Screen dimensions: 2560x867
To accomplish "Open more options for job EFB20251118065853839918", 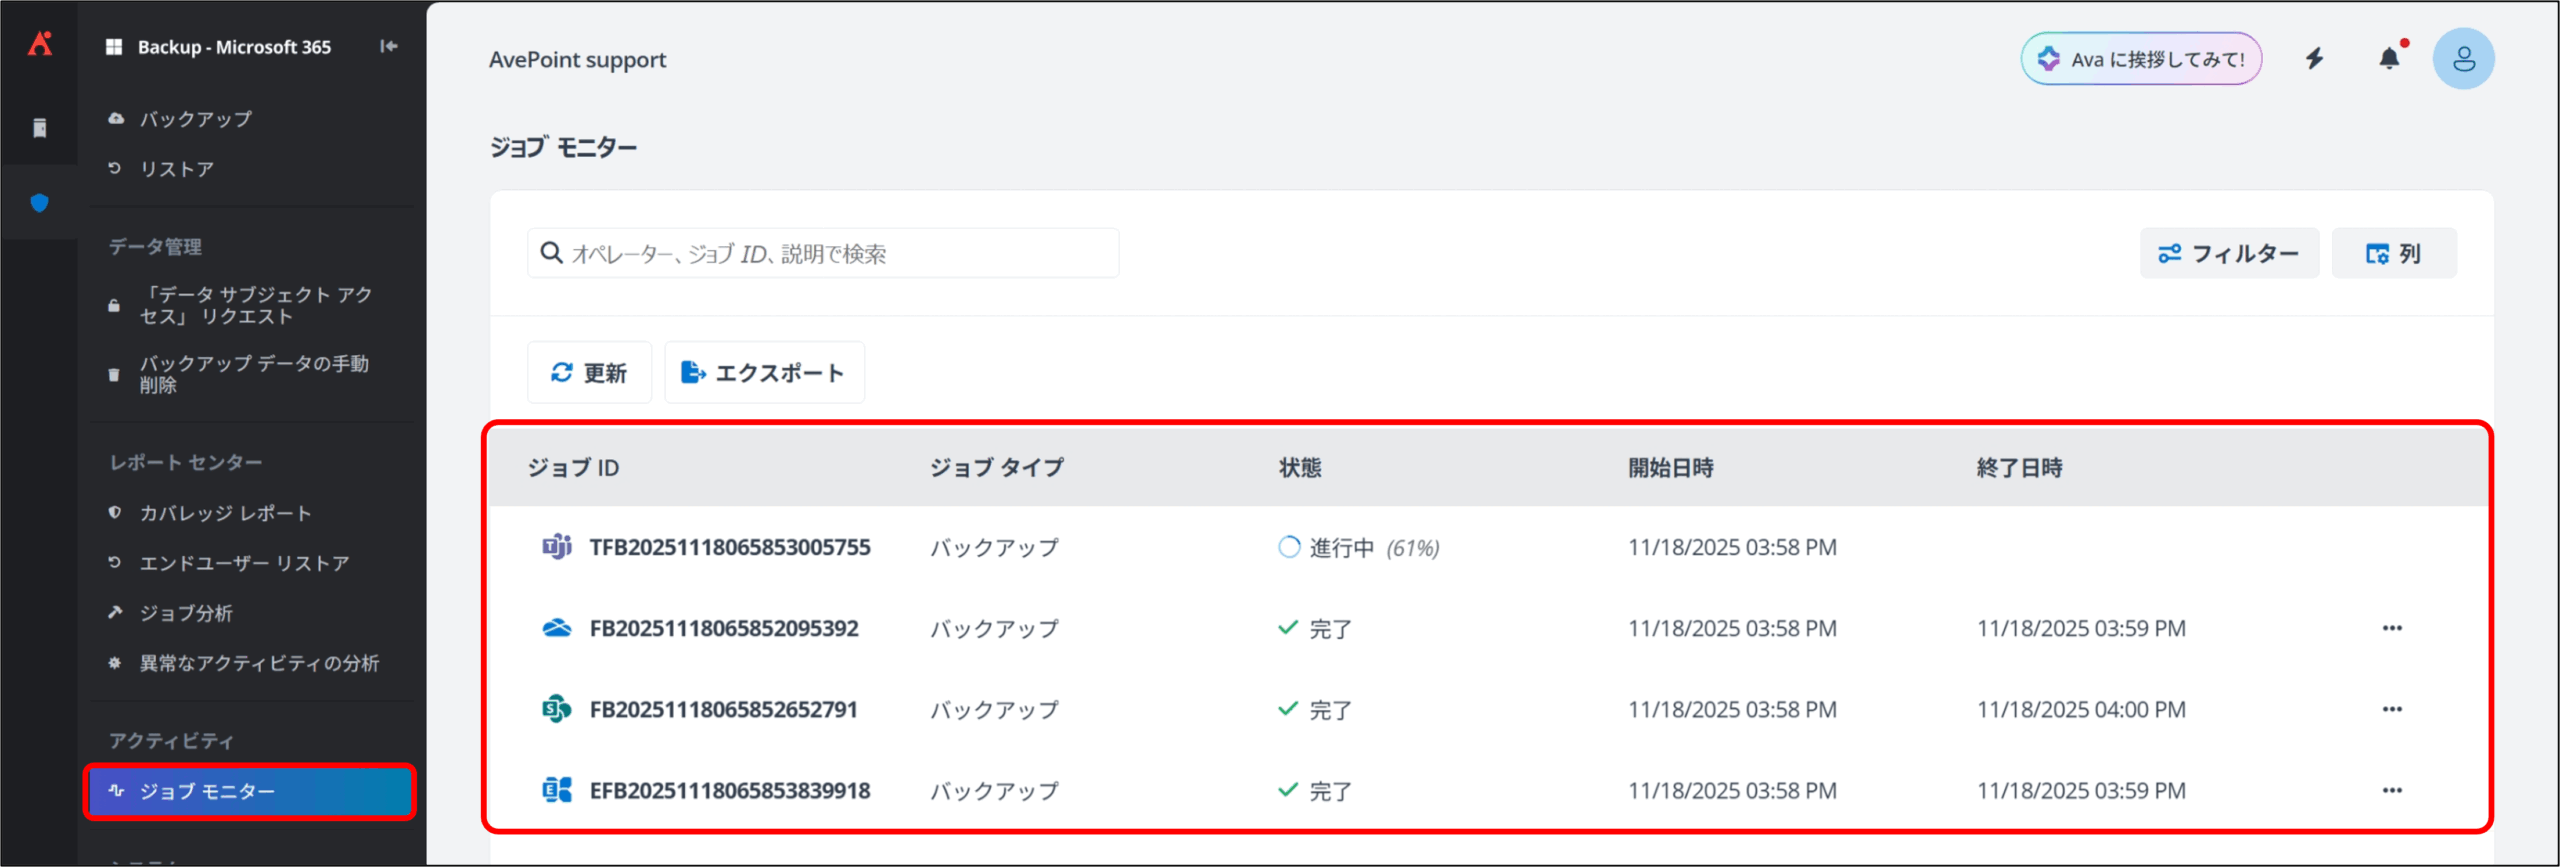I will pyautogui.click(x=2392, y=790).
